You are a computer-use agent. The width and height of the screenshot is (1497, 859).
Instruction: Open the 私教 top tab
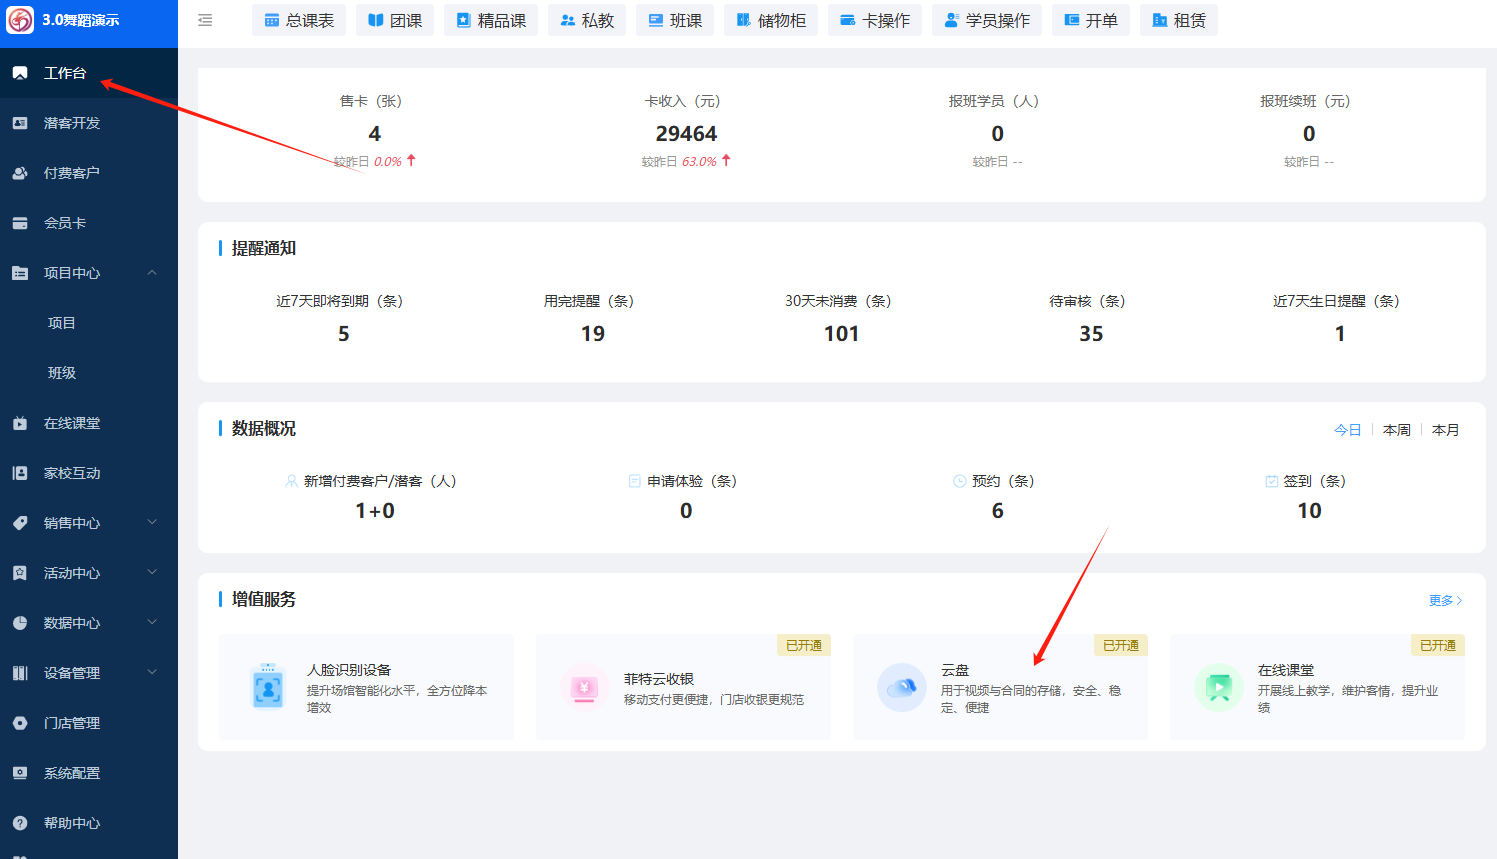point(587,20)
